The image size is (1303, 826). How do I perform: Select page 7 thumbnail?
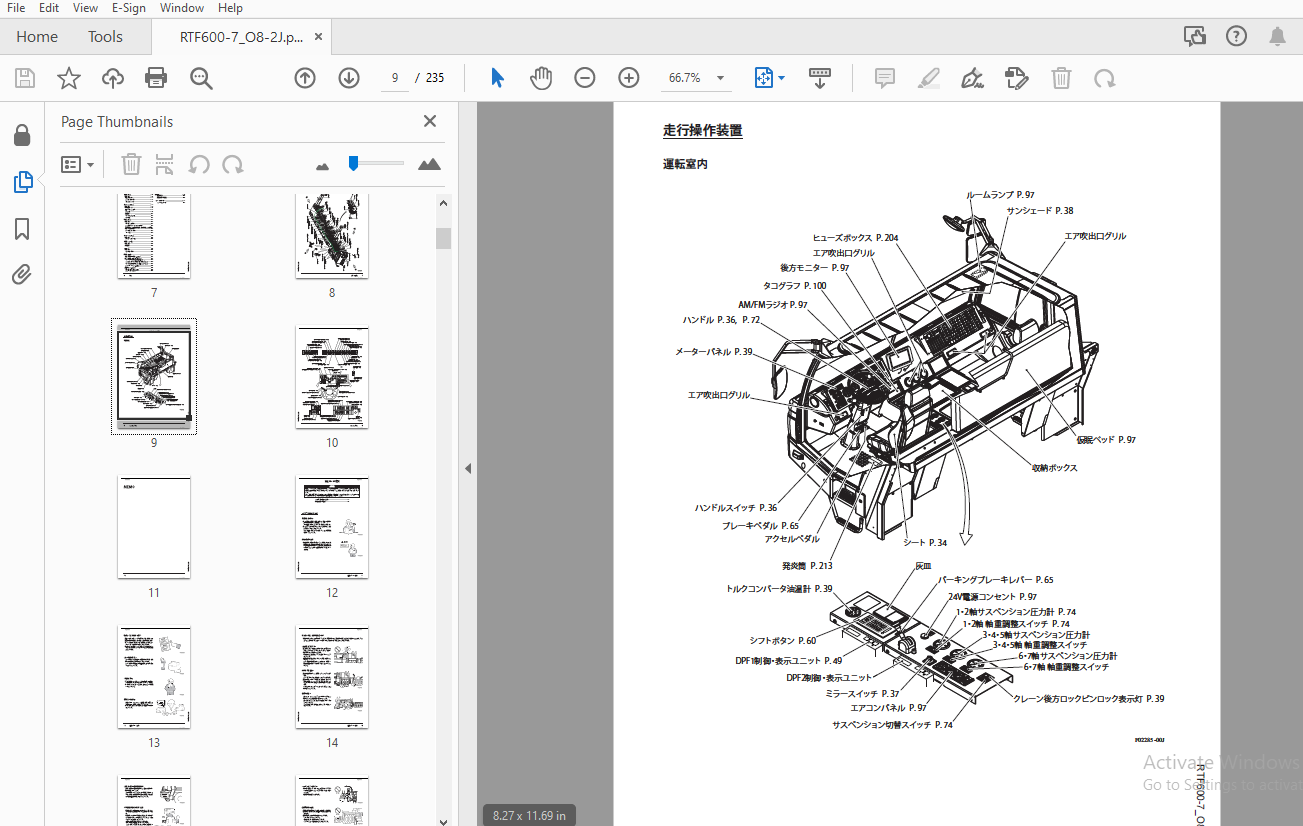point(154,236)
